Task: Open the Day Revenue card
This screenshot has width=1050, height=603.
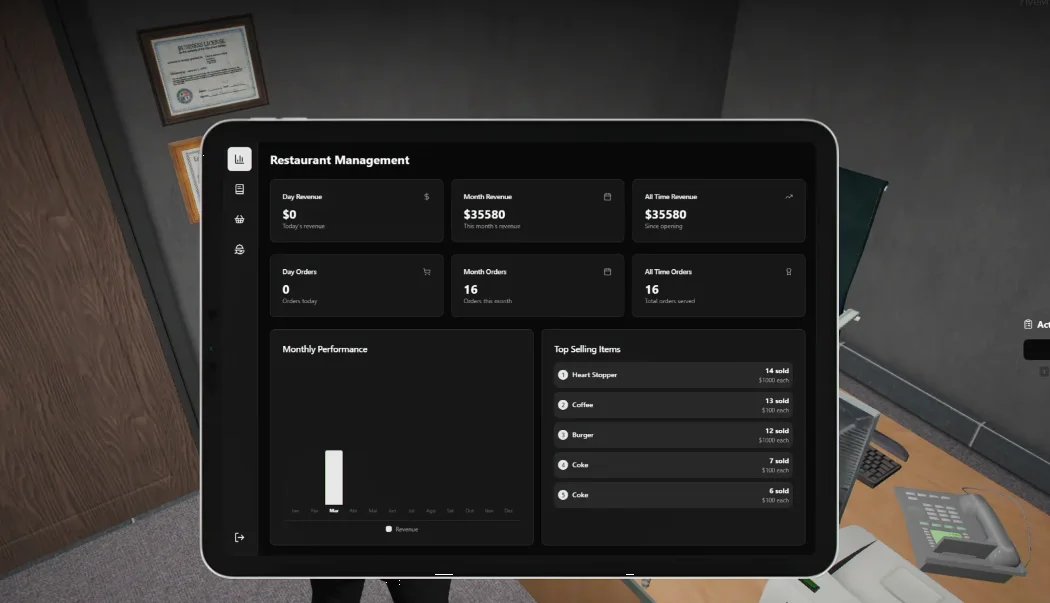Action: pyautogui.click(x=356, y=210)
